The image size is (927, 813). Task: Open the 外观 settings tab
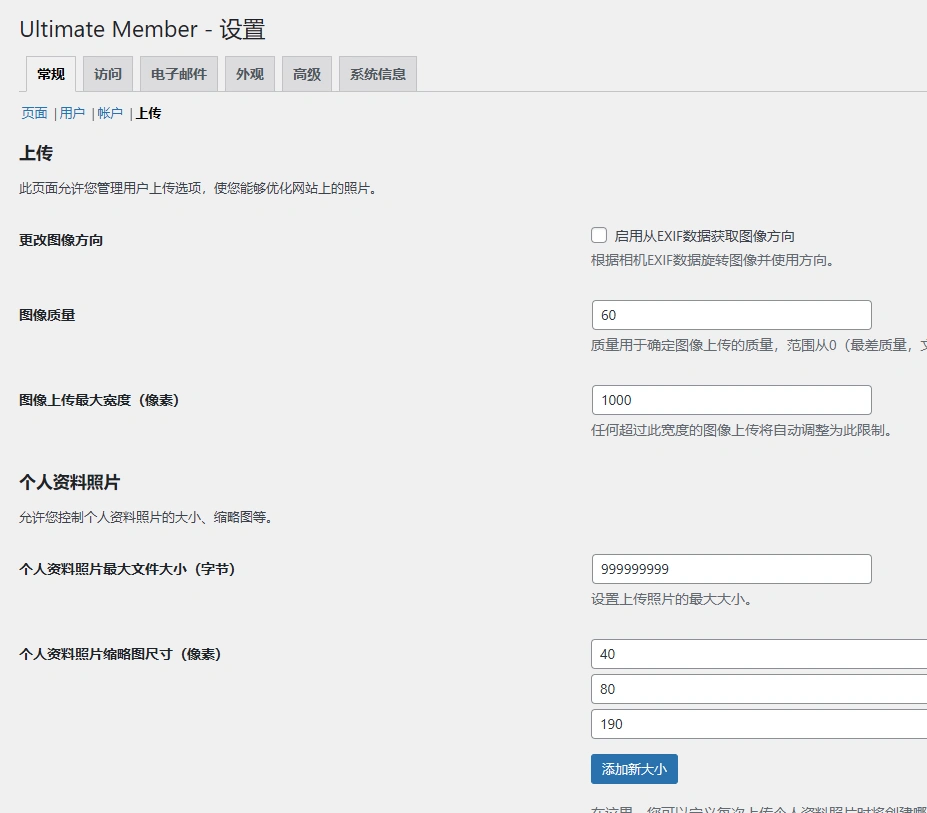click(x=249, y=73)
